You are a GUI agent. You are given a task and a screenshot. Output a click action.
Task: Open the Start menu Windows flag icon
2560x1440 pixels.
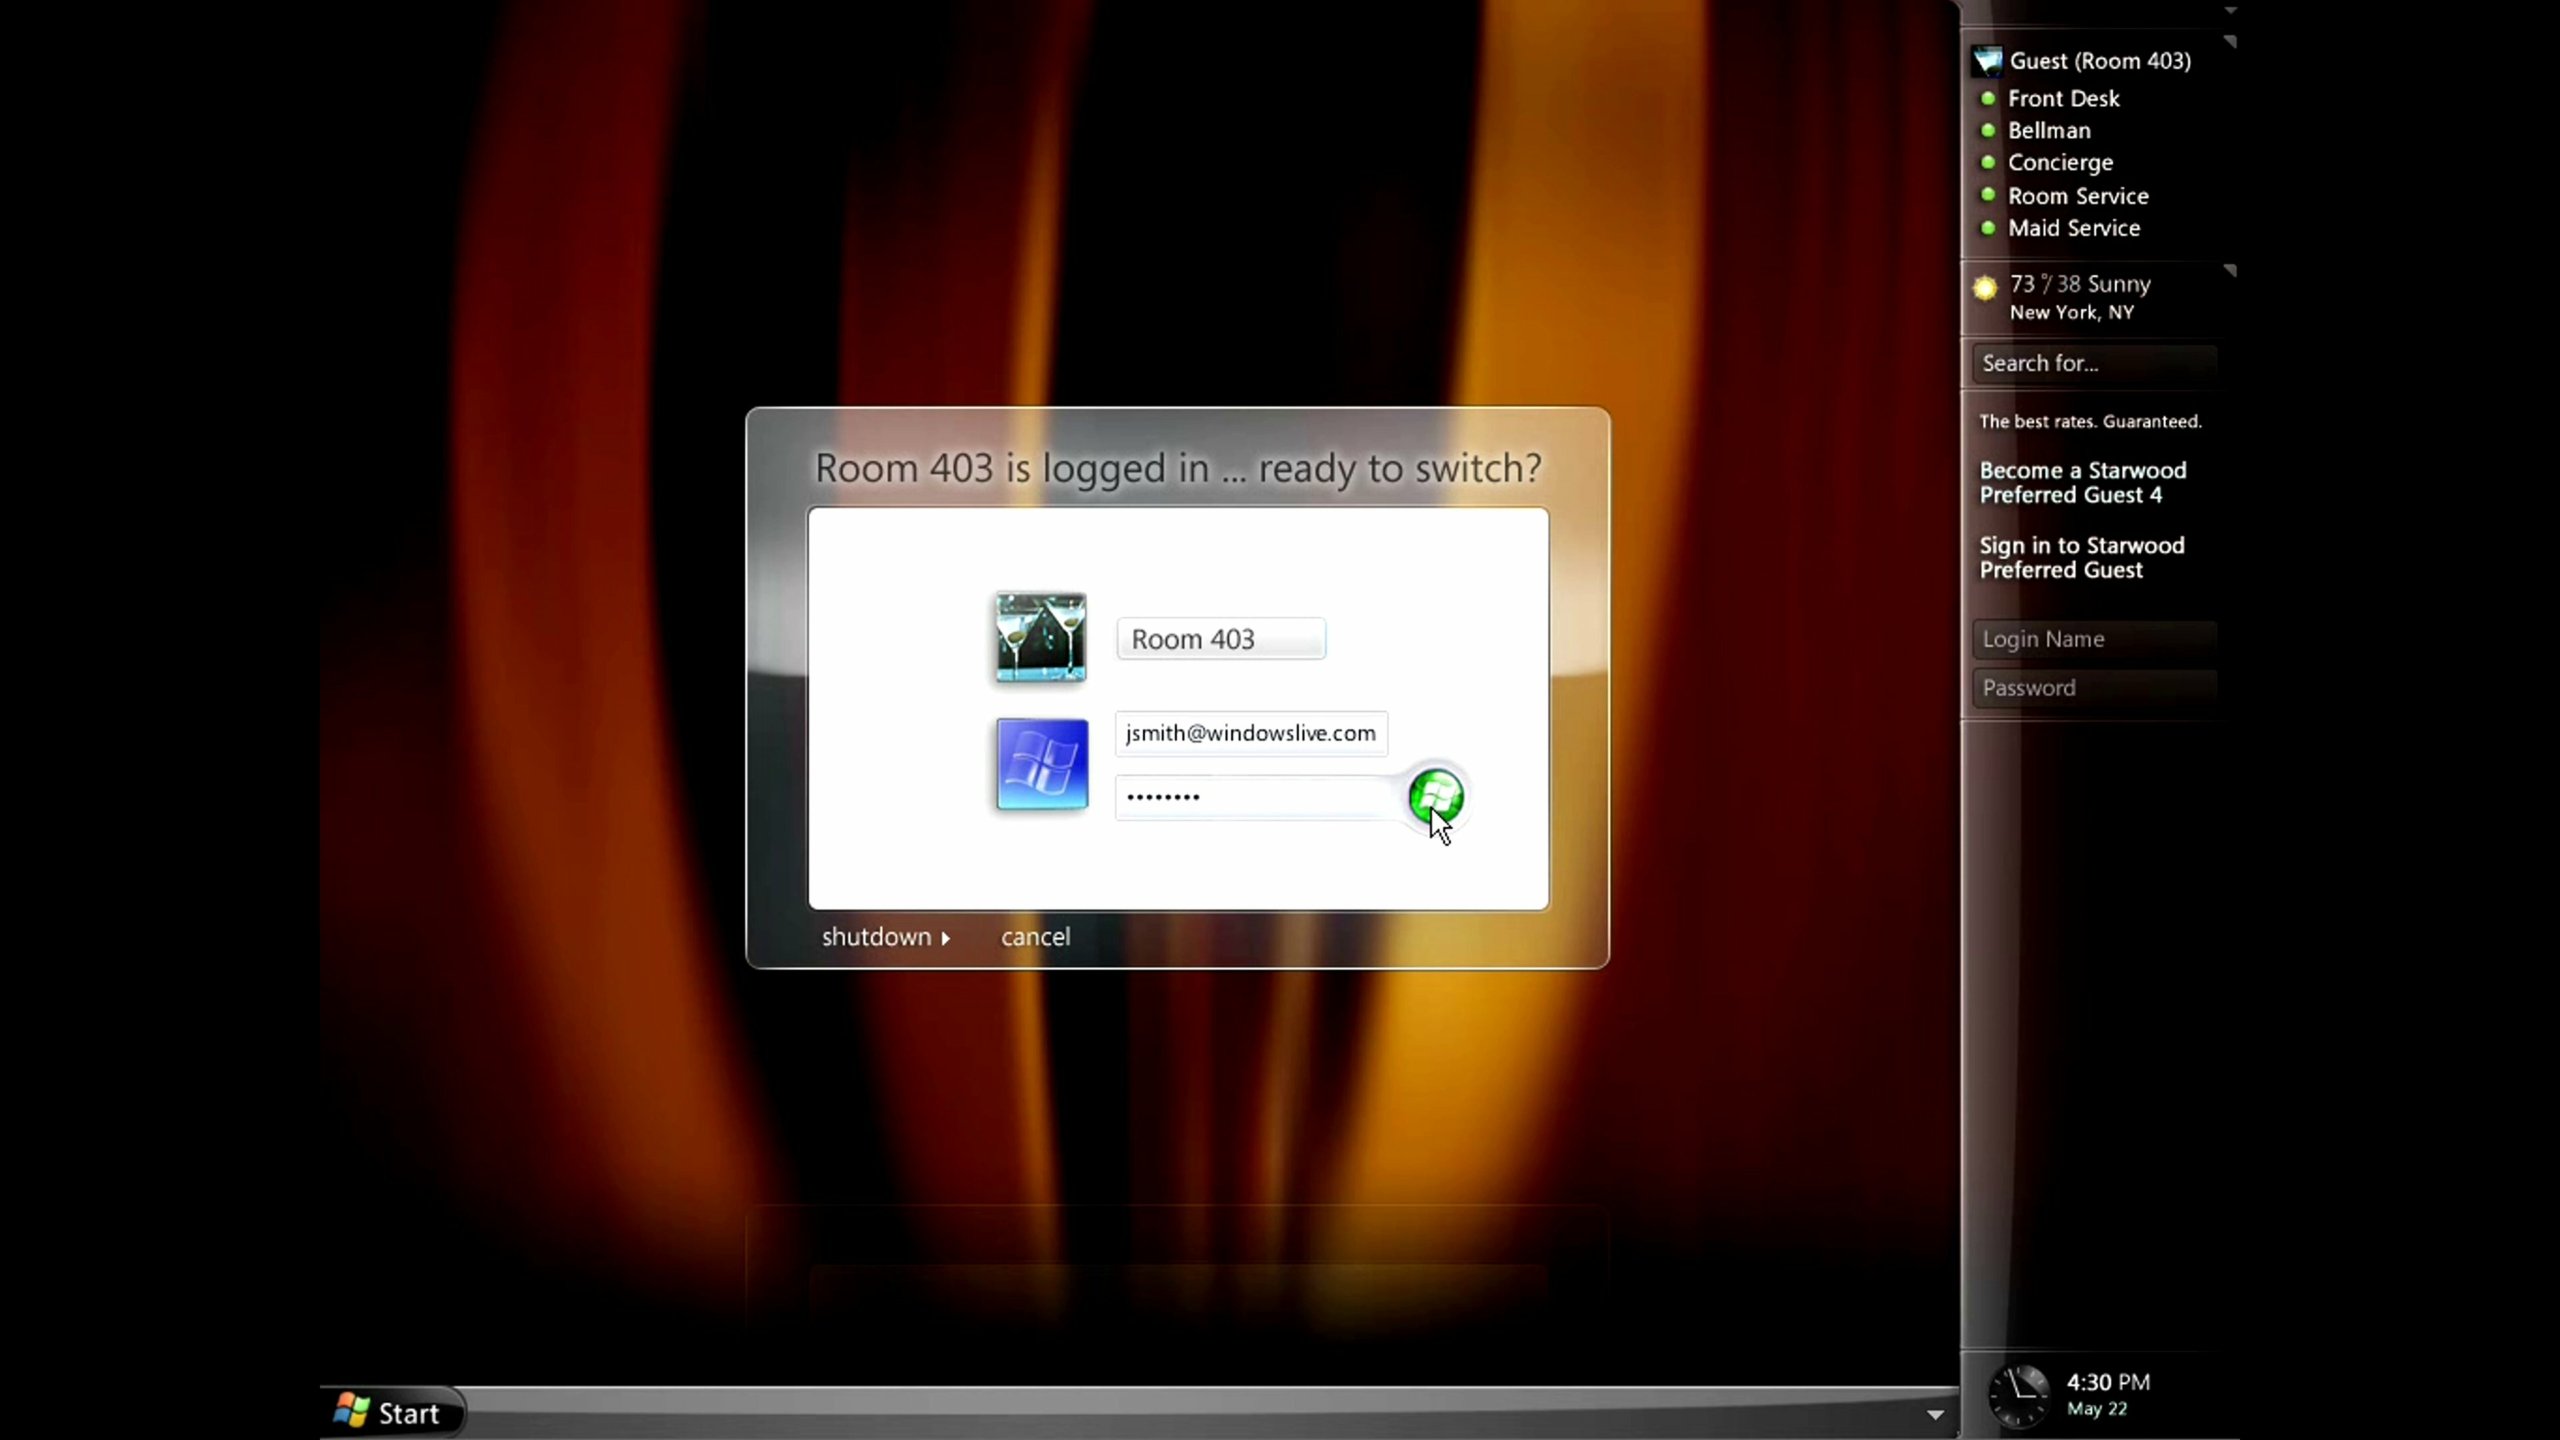(x=351, y=1411)
